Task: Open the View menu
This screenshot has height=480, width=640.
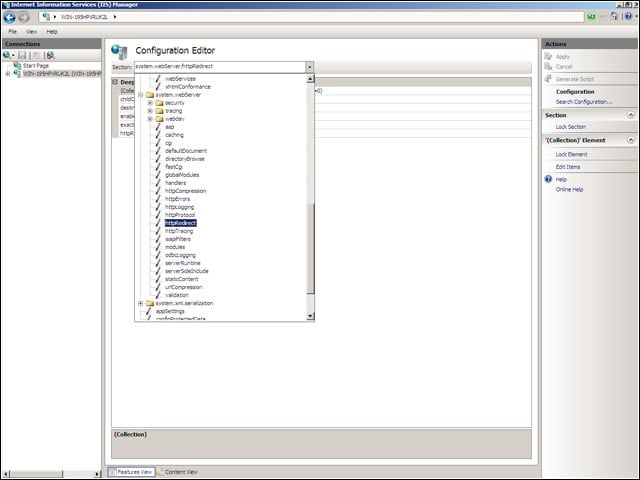Action: tap(31, 31)
